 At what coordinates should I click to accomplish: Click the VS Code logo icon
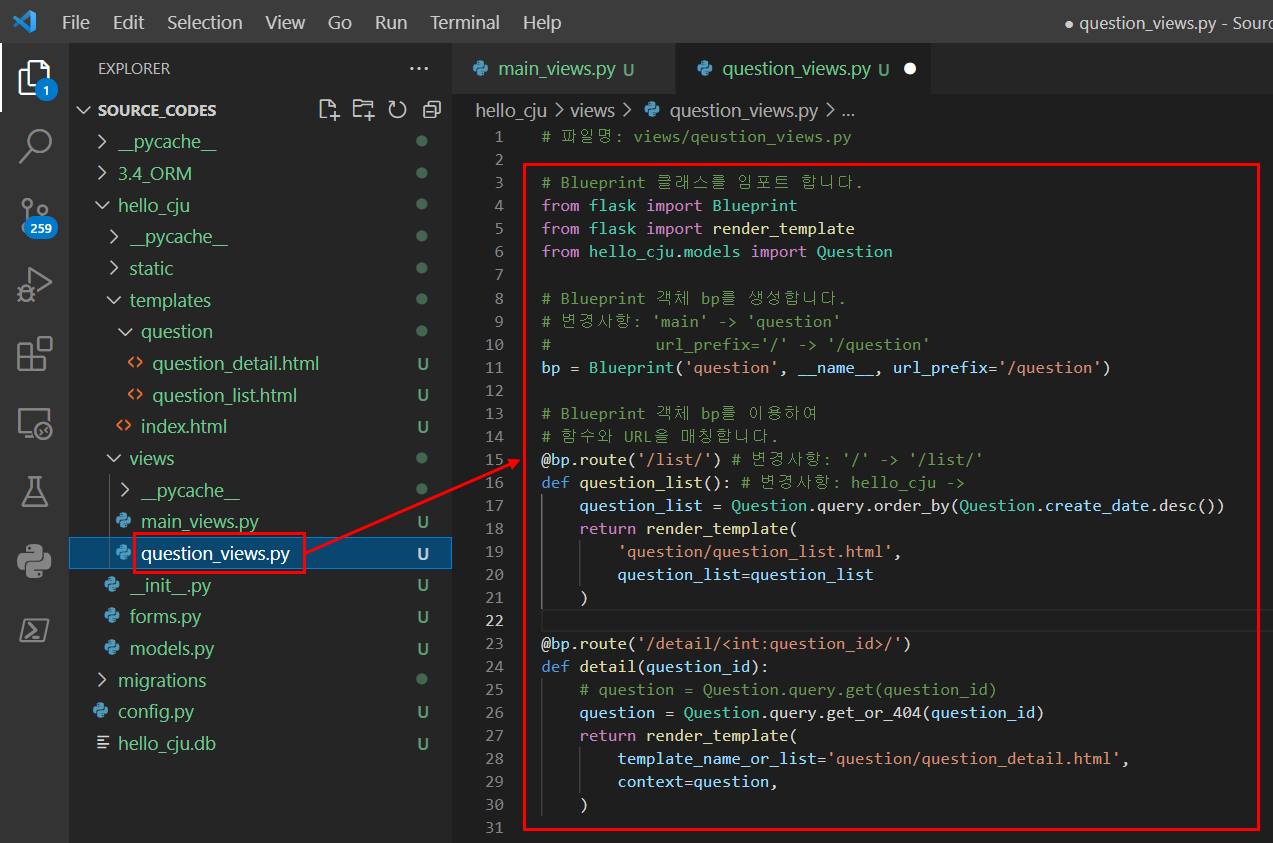(x=24, y=21)
